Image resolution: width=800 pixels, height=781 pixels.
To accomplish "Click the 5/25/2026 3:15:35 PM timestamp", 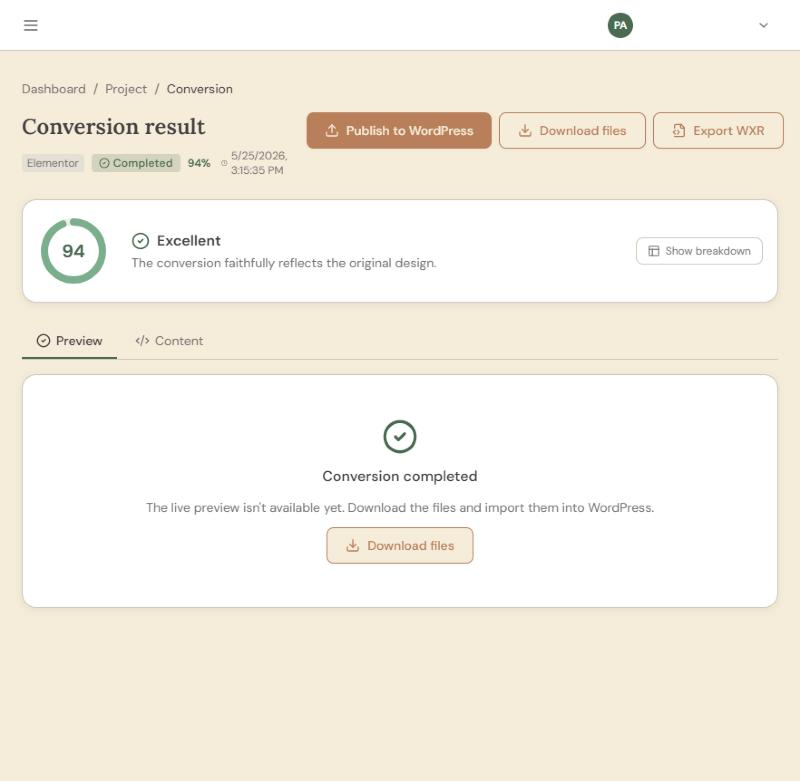I will (x=259, y=163).
